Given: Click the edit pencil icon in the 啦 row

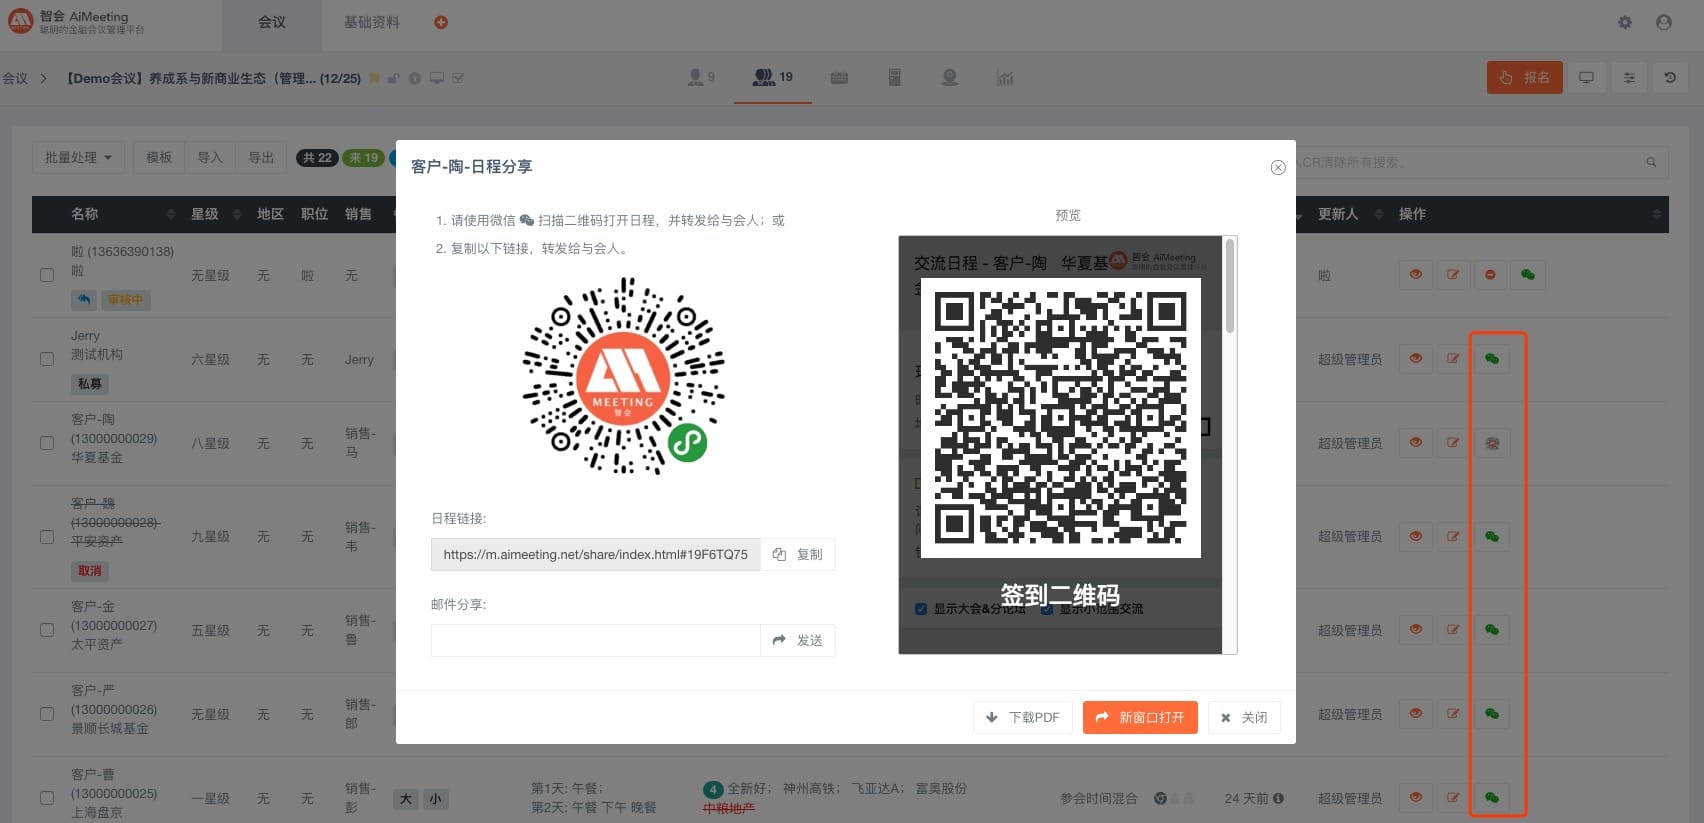Looking at the screenshot, I should point(1453,274).
